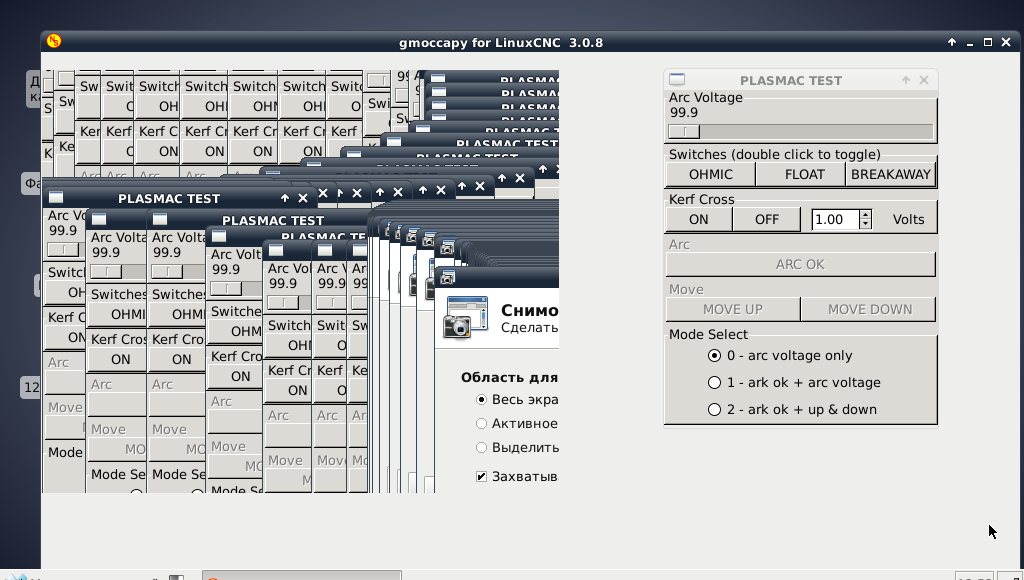
Task: Click the 'Снимо…' heading in the screenshot dialog
Action: pyautogui.click(x=530, y=310)
